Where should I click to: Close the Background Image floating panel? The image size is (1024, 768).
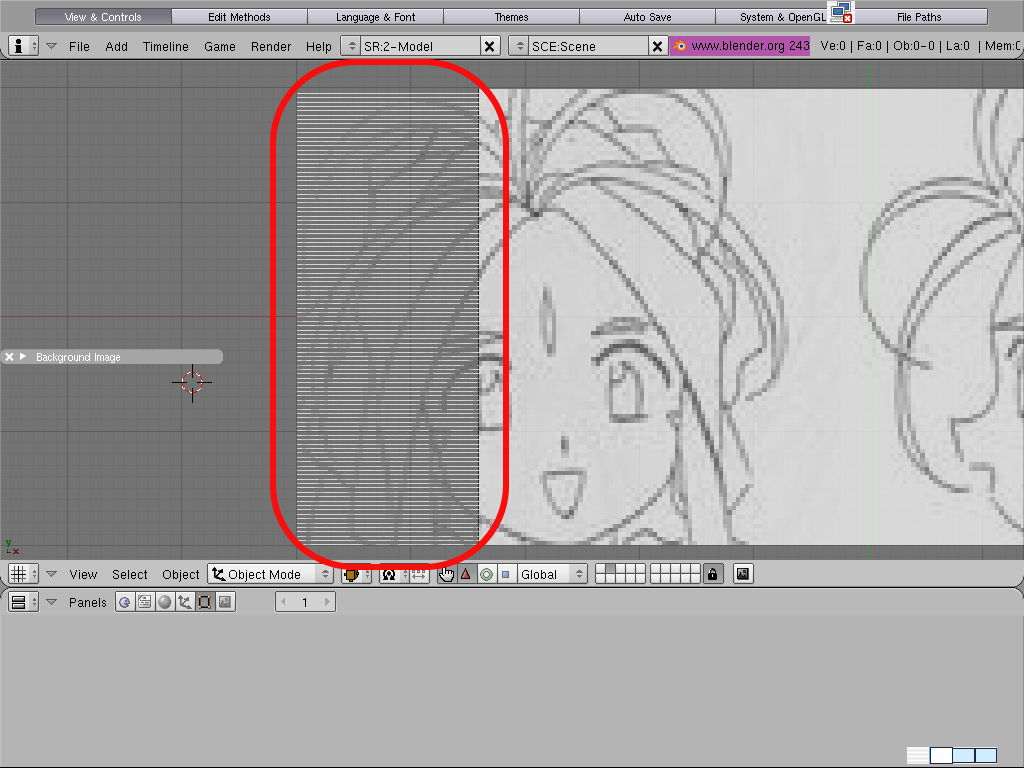click(x=9, y=357)
